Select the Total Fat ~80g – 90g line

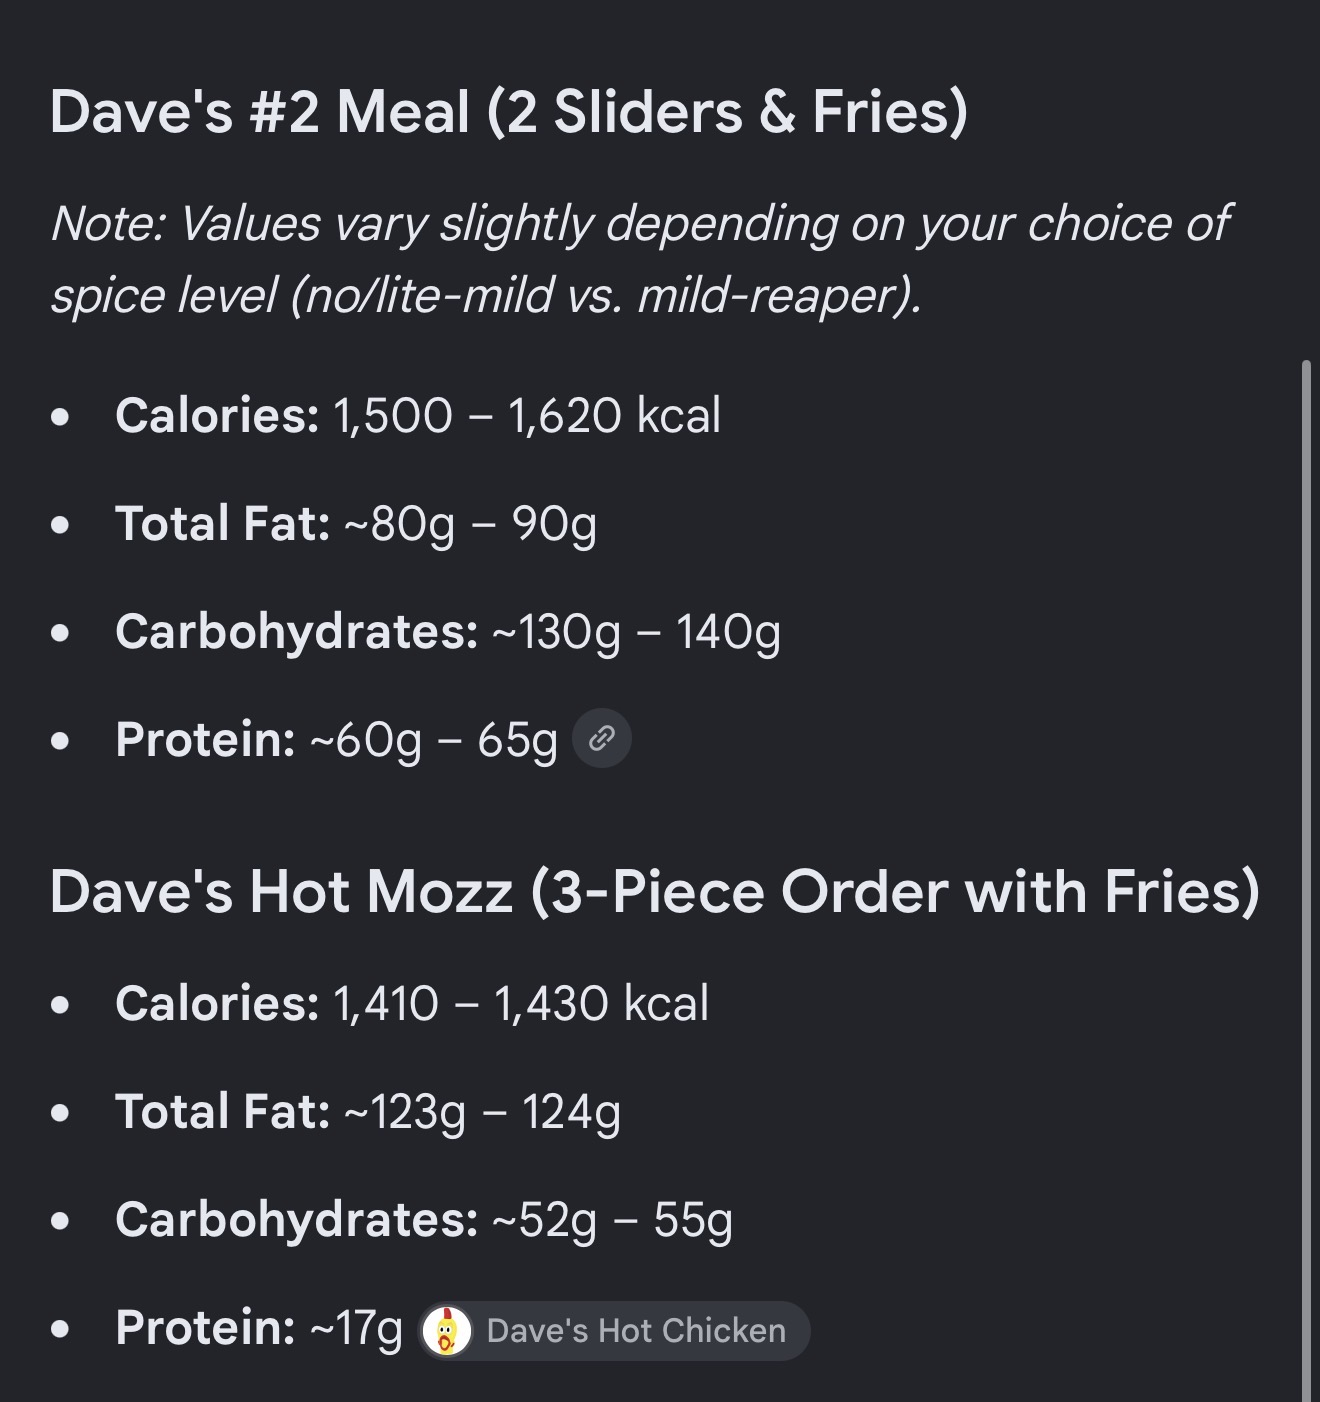coord(356,523)
